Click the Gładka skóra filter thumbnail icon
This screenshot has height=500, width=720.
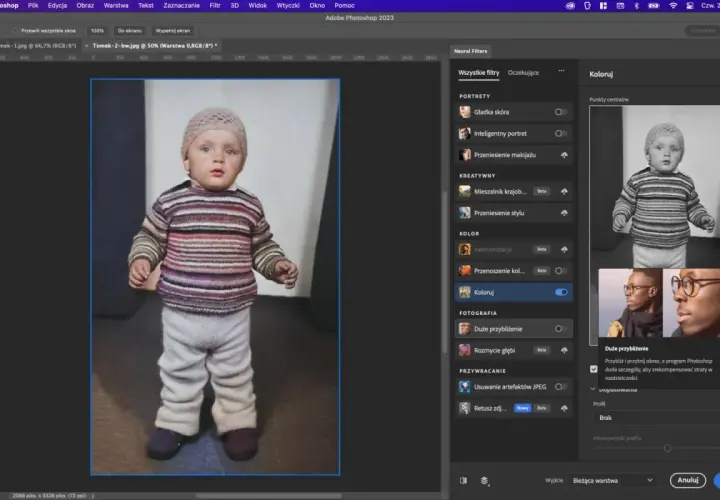tap(465, 112)
